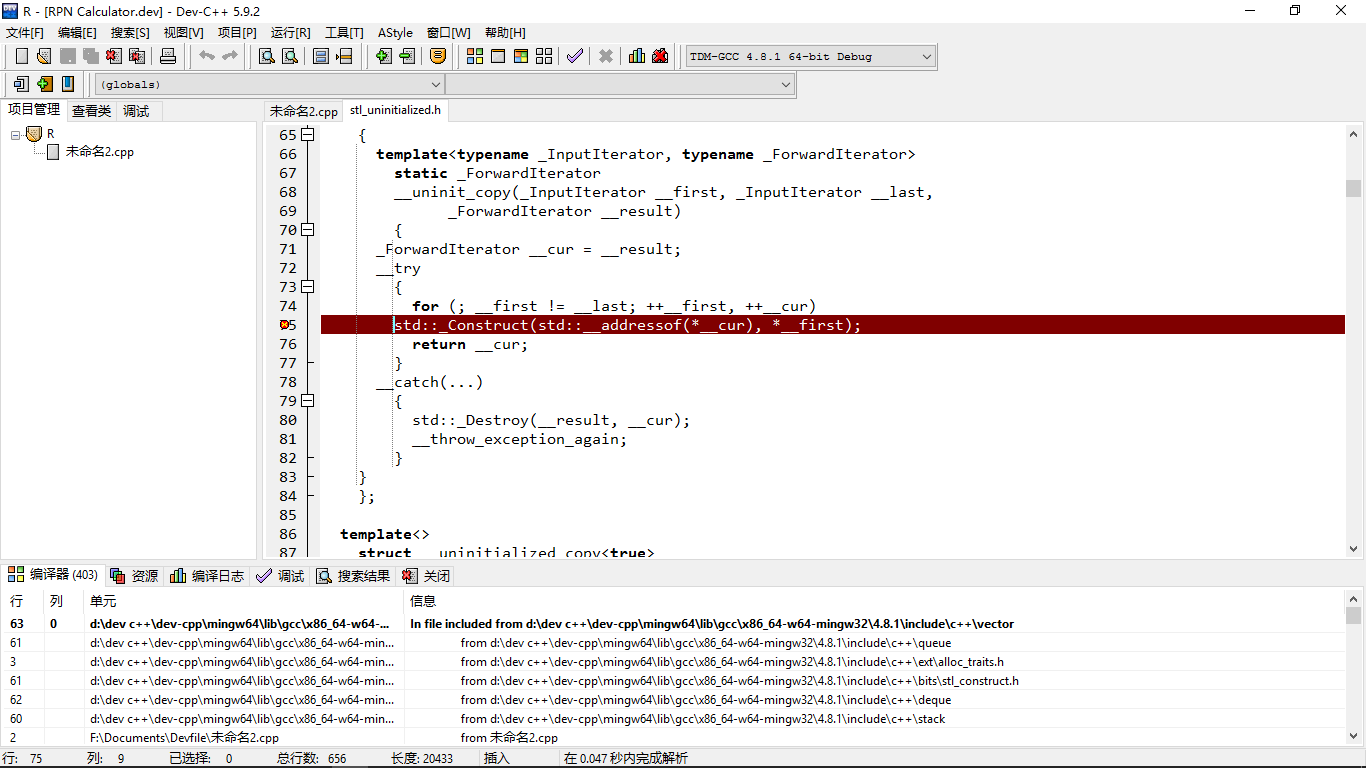Screen dimensions: 1366x768
Task: Click the Add file to project icon
Action: click(383, 56)
